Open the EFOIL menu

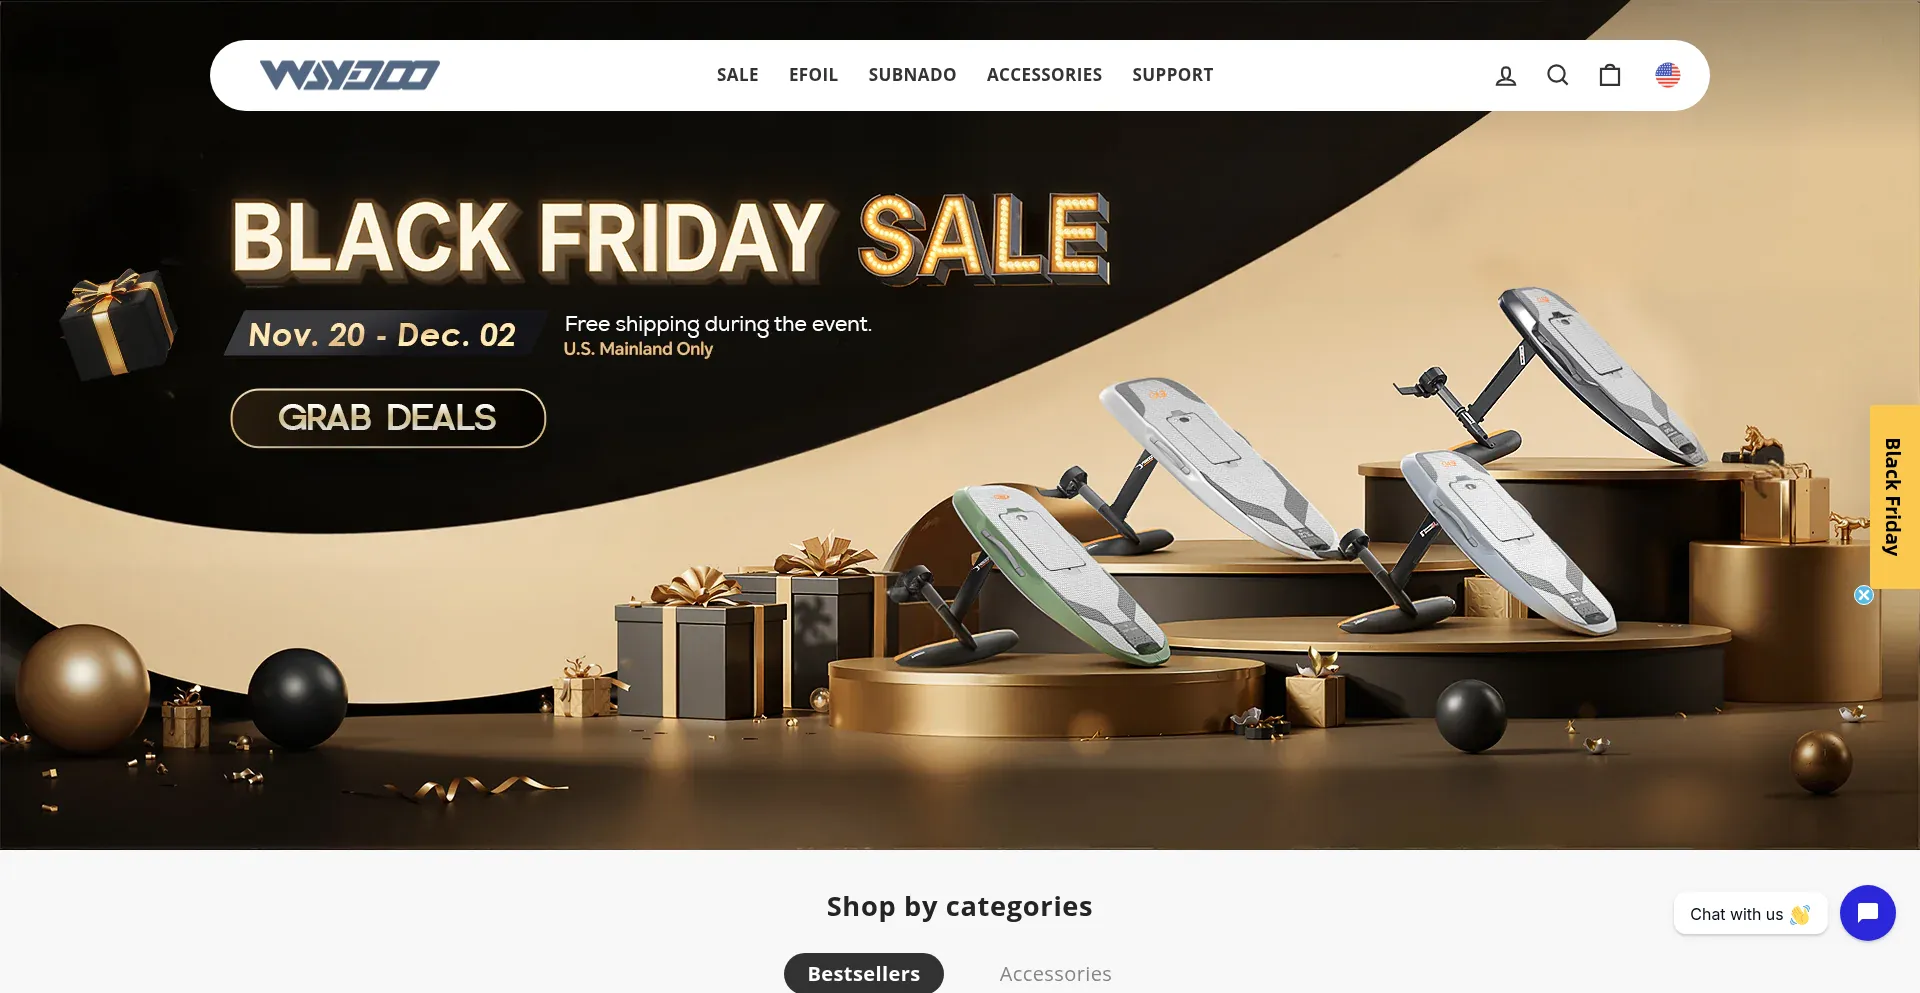813,75
